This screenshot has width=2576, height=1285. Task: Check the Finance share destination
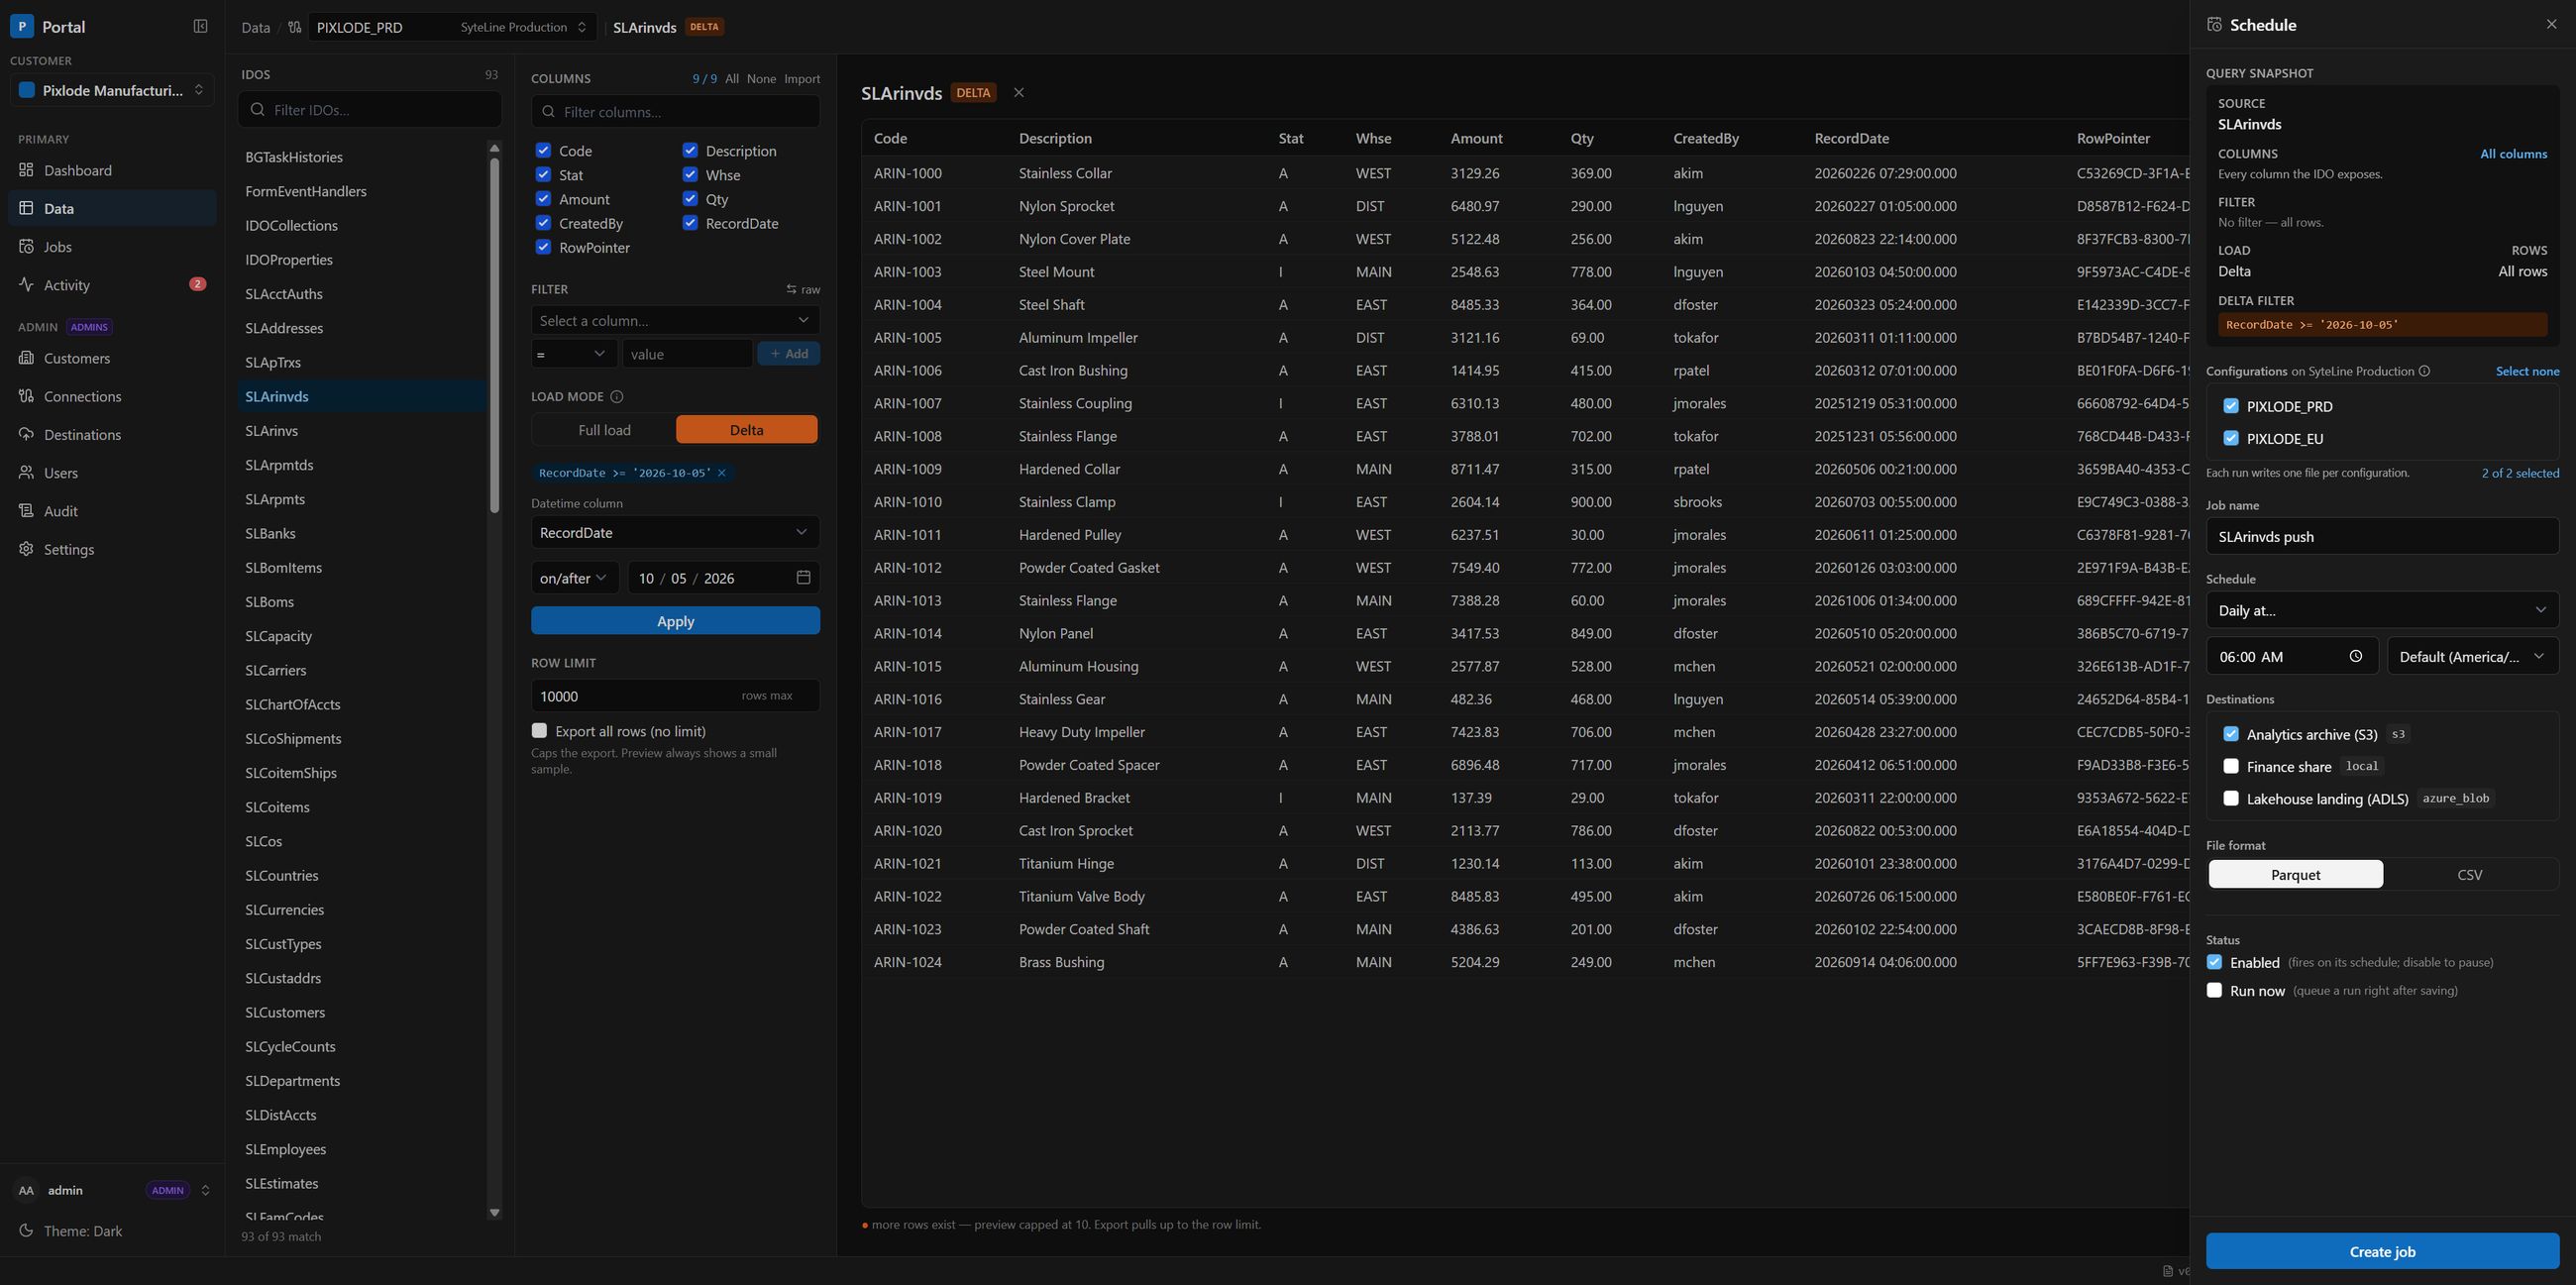2231,766
